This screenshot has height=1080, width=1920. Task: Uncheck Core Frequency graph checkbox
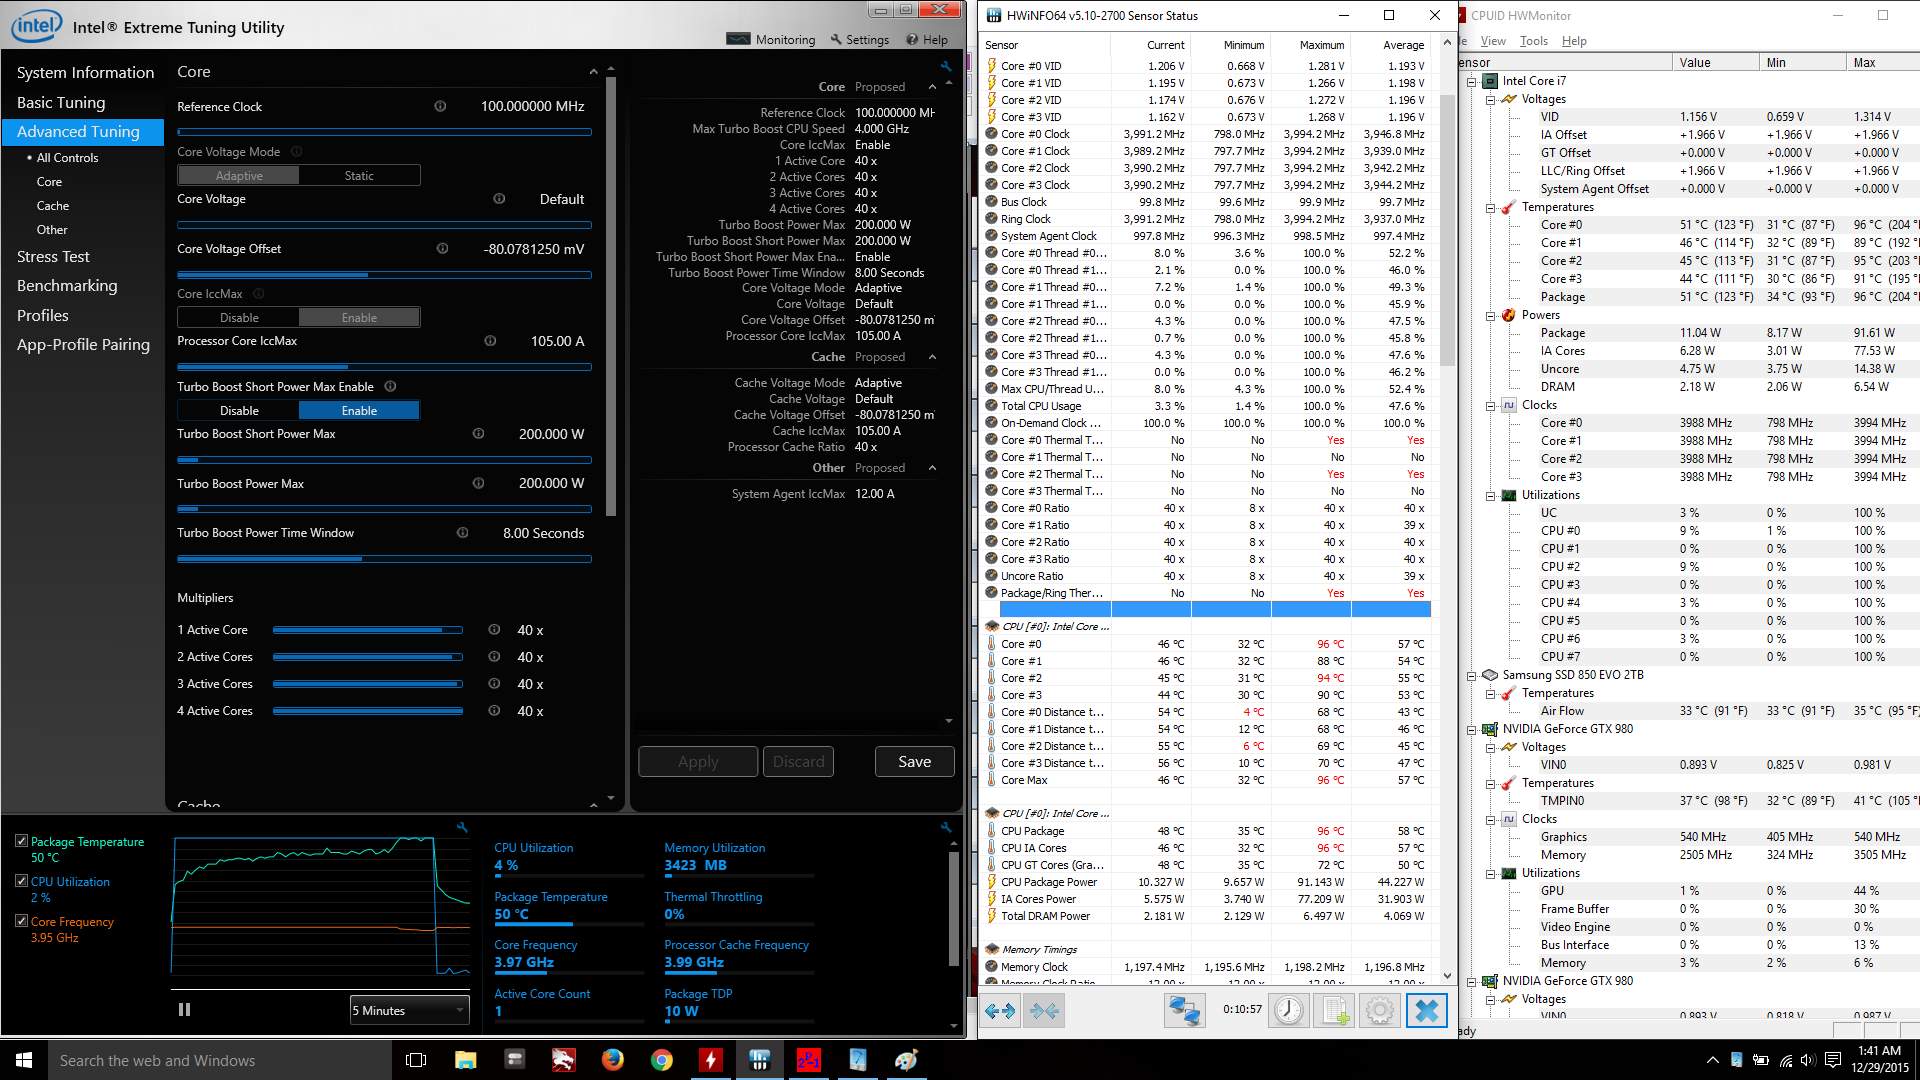[x=21, y=921]
